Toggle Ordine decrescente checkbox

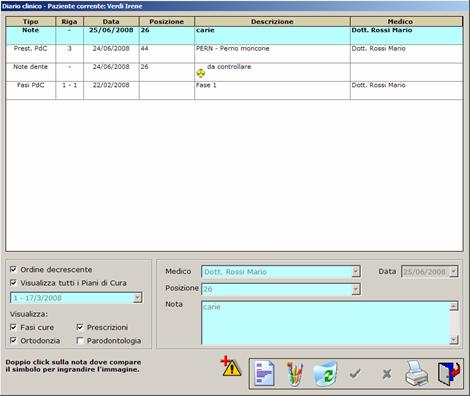click(13, 269)
